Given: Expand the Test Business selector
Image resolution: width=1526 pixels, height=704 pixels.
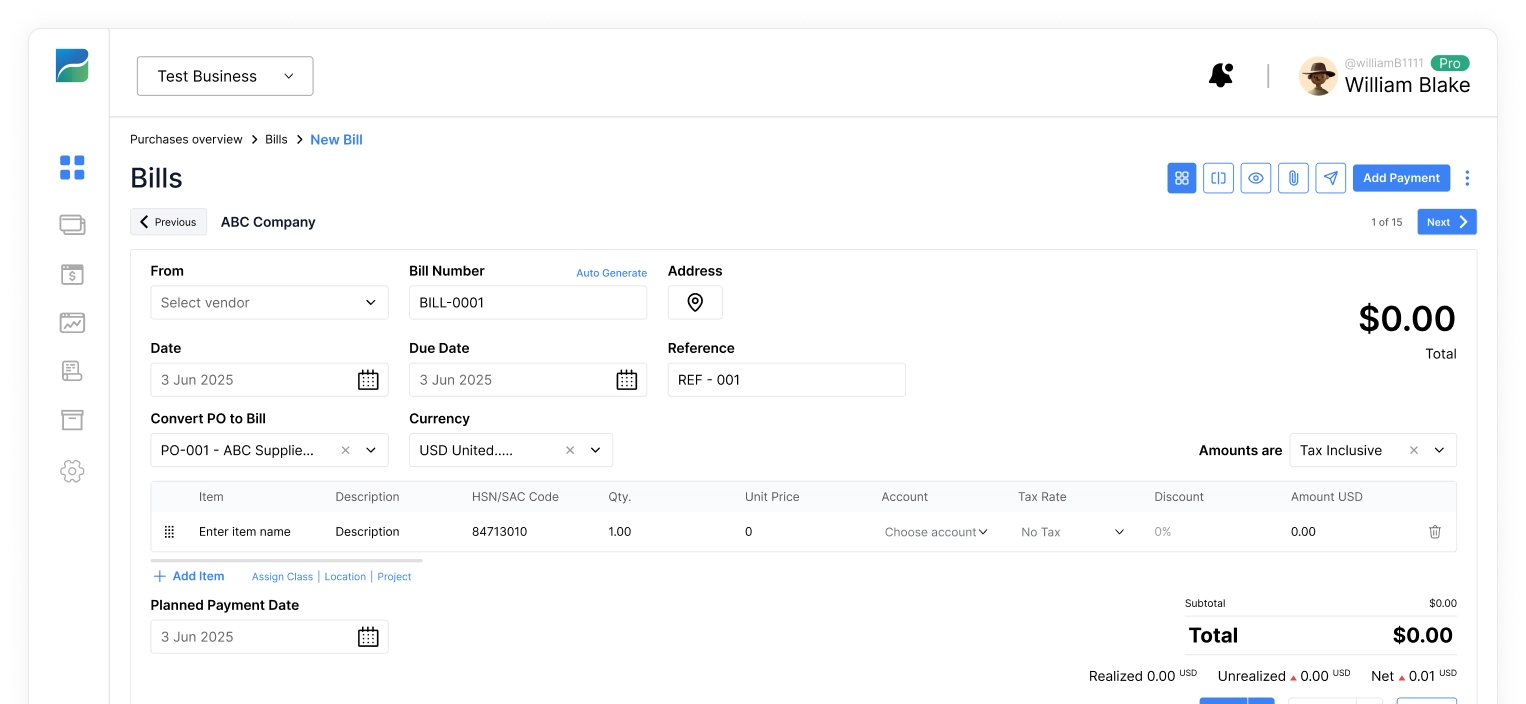Looking at the screenshot, I should click(x=225, y=76).
